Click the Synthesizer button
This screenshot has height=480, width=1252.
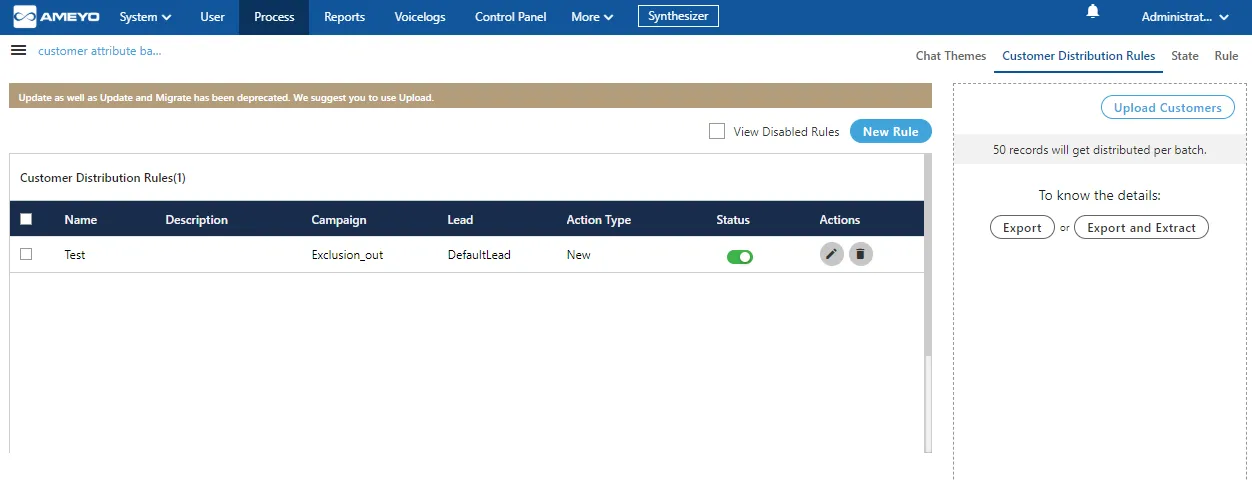(678, 16)
